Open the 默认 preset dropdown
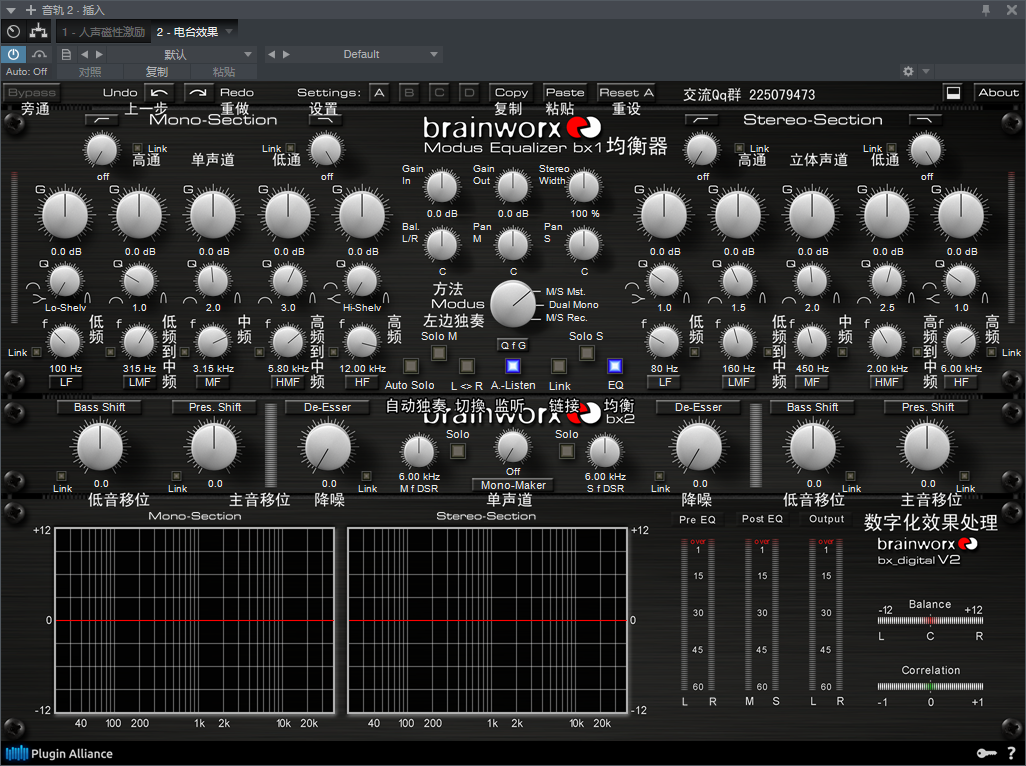Screen dimensions: 1026x766 point(248,54)
